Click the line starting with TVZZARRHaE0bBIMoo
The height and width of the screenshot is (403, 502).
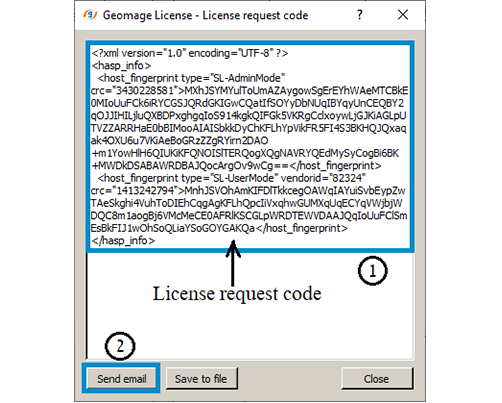coord(248,128)
